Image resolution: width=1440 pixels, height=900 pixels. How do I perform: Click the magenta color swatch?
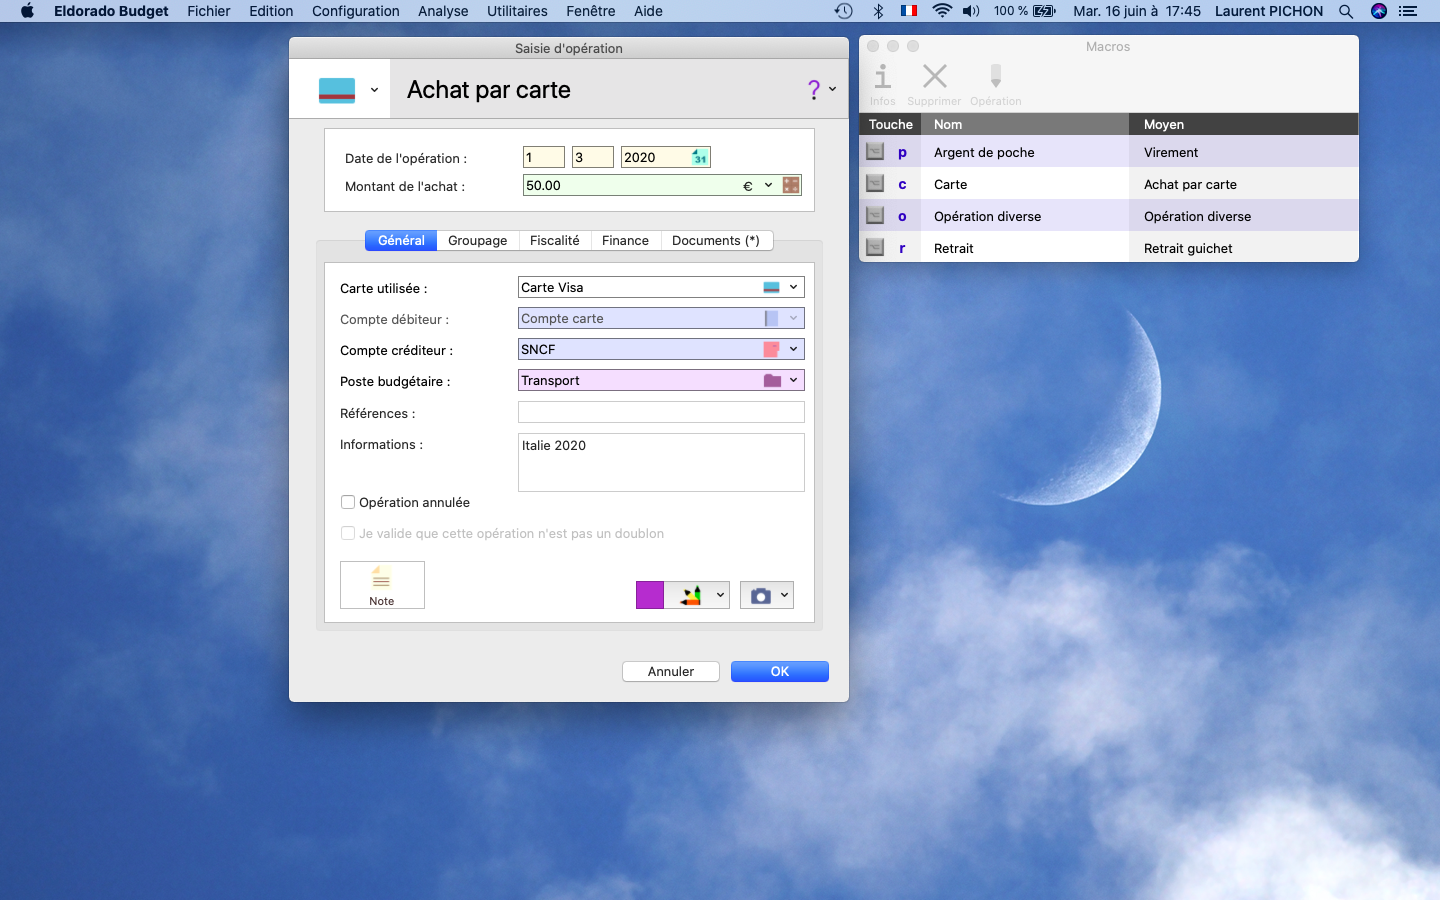(650, 595)
